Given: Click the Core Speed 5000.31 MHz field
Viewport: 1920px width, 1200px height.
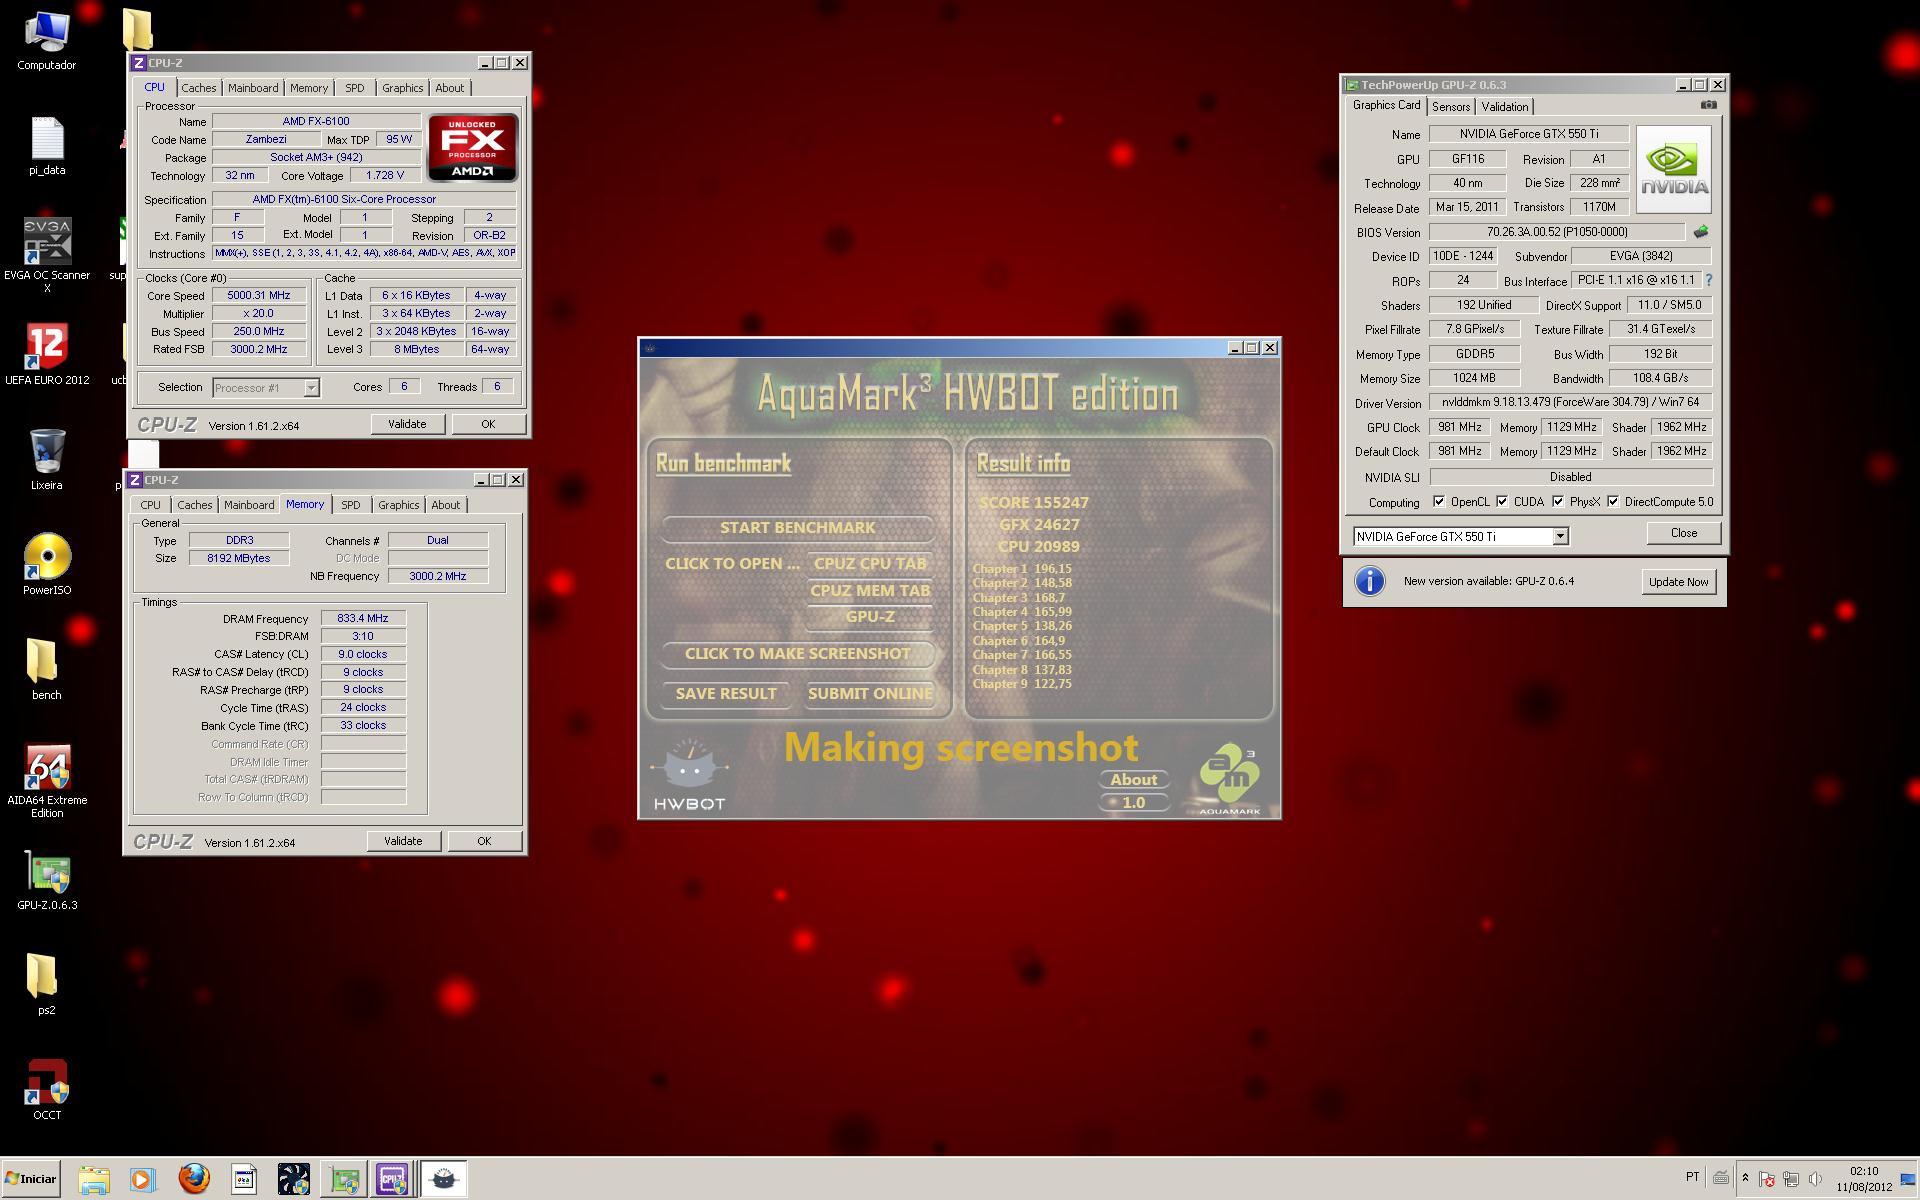Looking at the screenshot, I should 258,295.
